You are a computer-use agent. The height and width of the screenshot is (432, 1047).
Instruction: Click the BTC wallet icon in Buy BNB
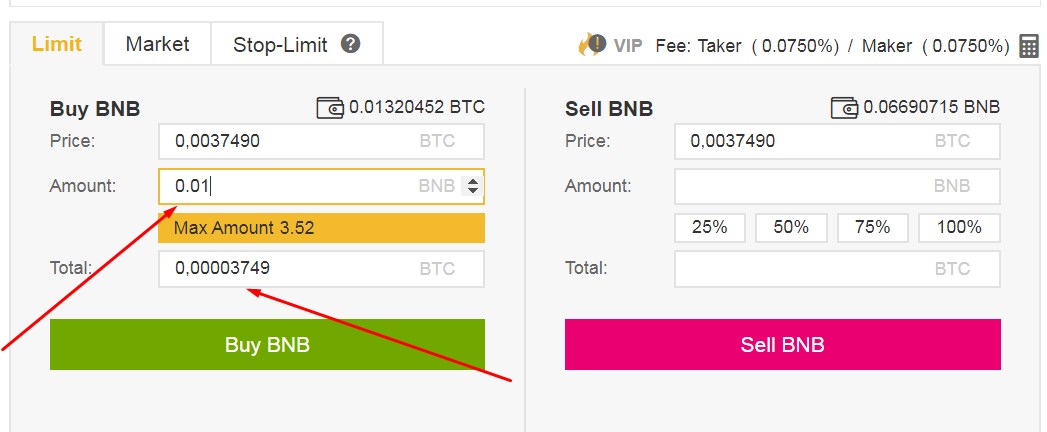pyautogui.click(x=330, y=107)
